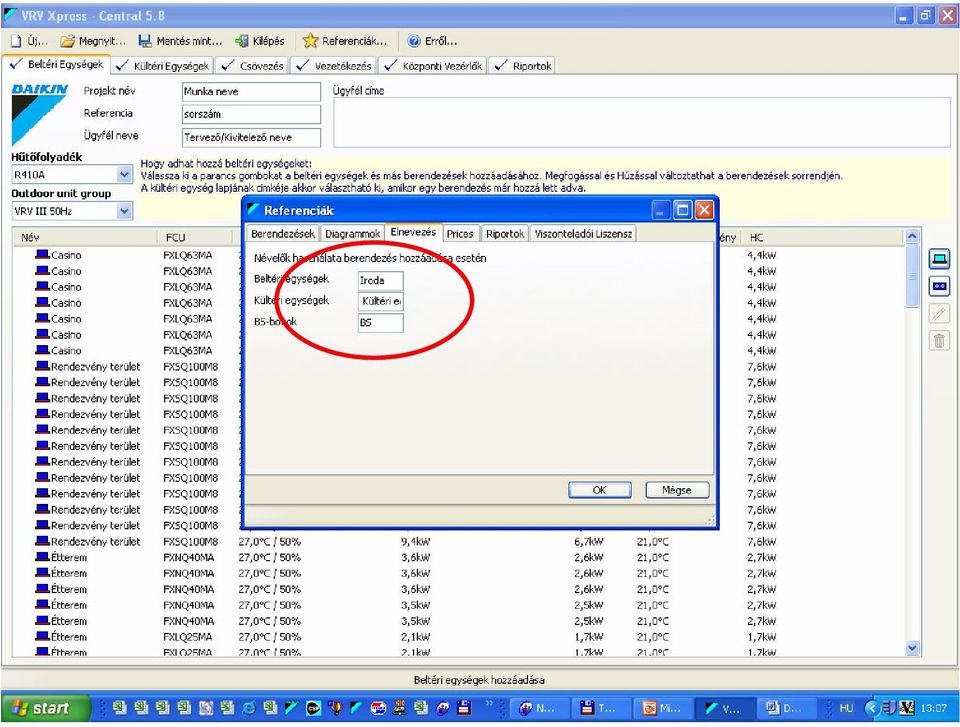Click the blue ventilation unit add icon
960x727 pixels.
click(x=939, y=286)
